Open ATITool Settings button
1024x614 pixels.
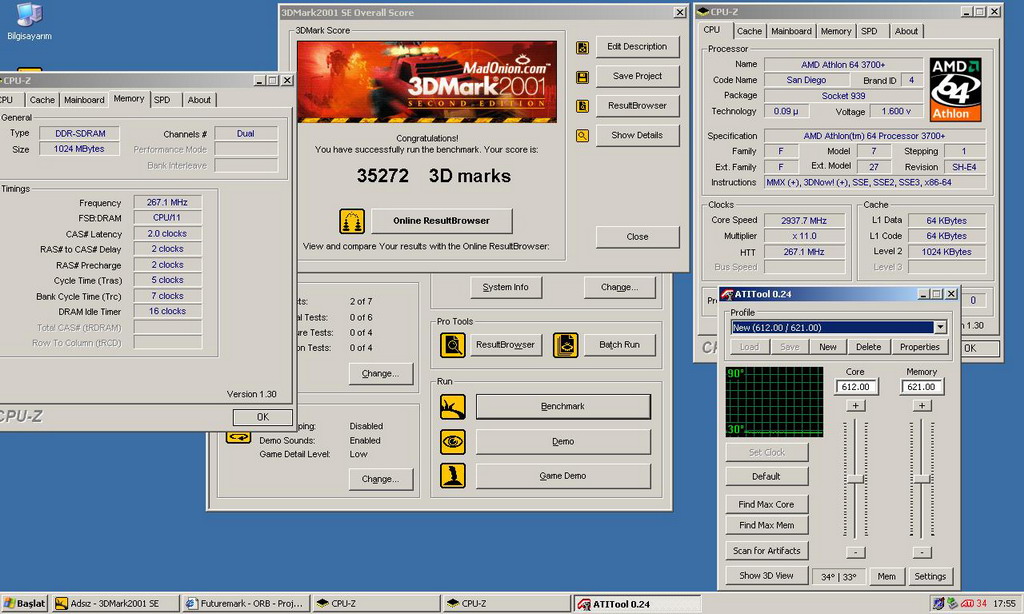tap(930, 576)
